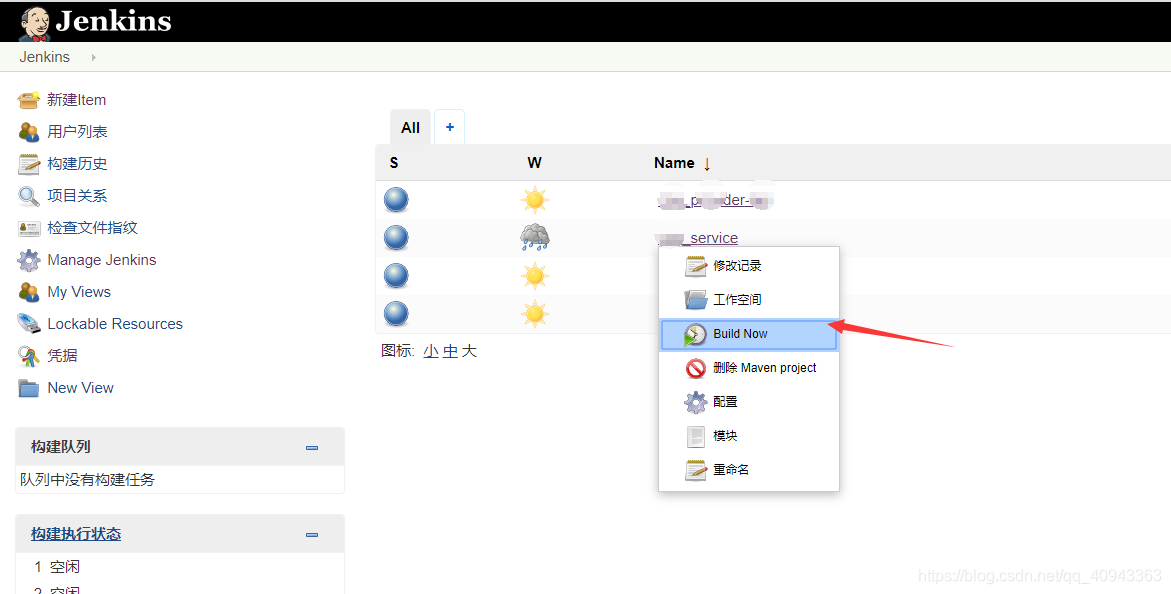Viewport: 1171px width, 594px height.
Task: Click the blue status ball in last row
Action: pos(396,313)
